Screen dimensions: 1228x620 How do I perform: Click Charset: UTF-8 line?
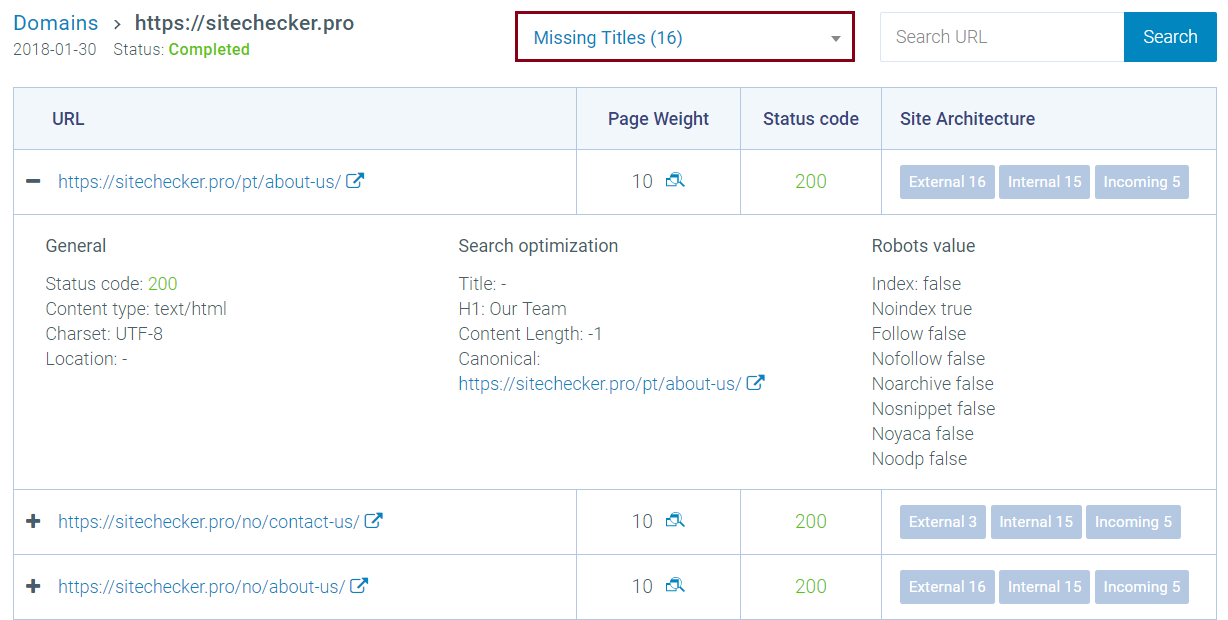tap(104, 334)
